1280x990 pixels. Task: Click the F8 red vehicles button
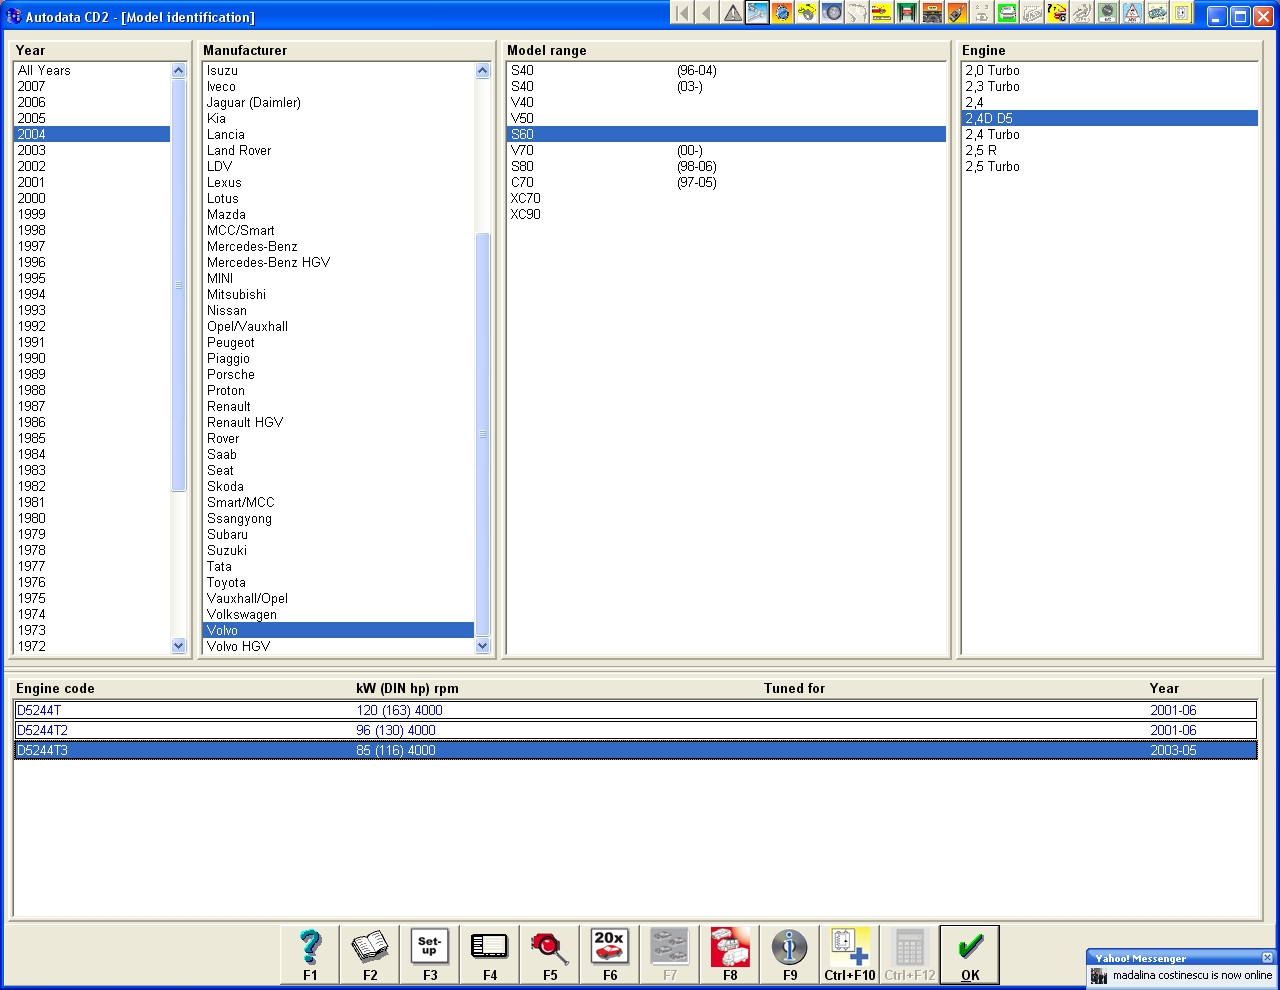pyautogui.click(x=730, y=955)
